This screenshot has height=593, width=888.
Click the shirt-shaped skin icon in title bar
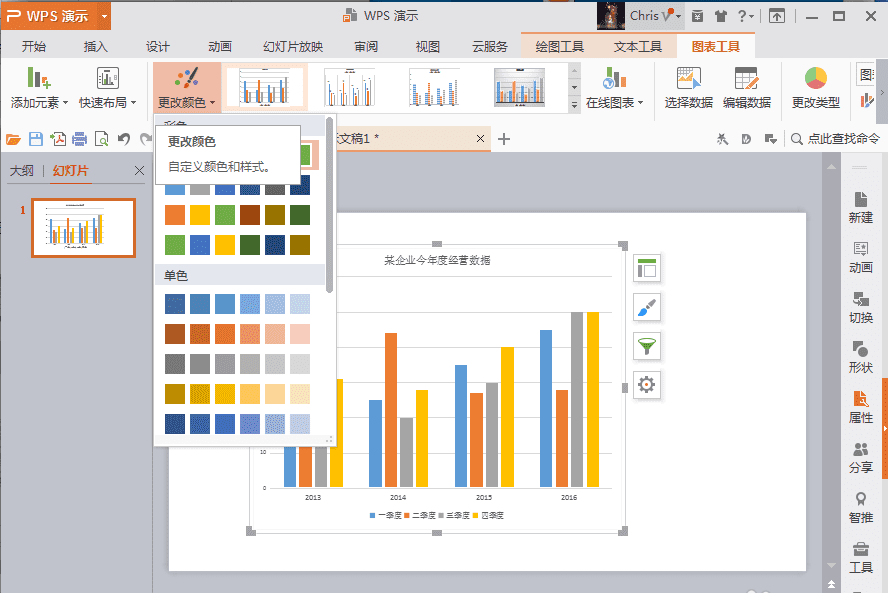[720, 16]
